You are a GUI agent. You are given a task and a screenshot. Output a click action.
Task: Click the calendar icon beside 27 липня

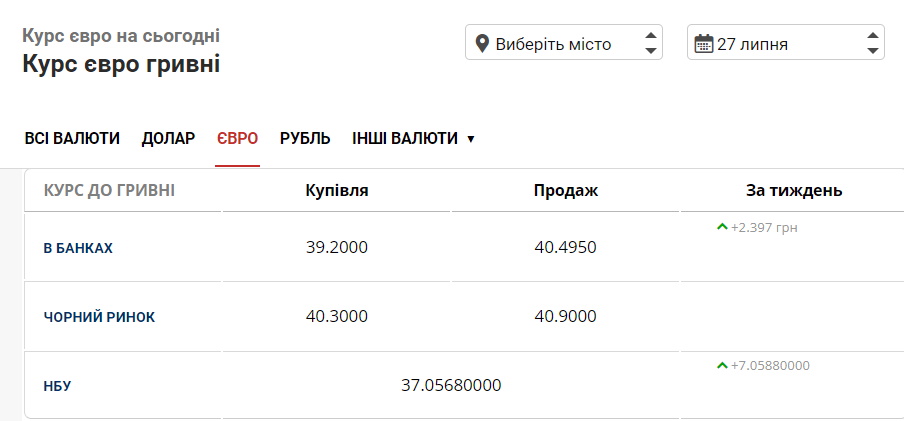coord(703,44)
